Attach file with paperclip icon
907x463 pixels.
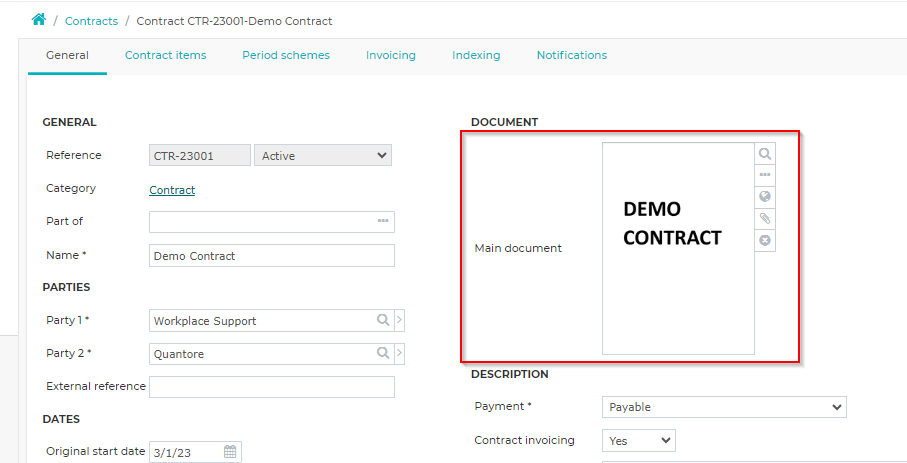[x=765, y=219]
